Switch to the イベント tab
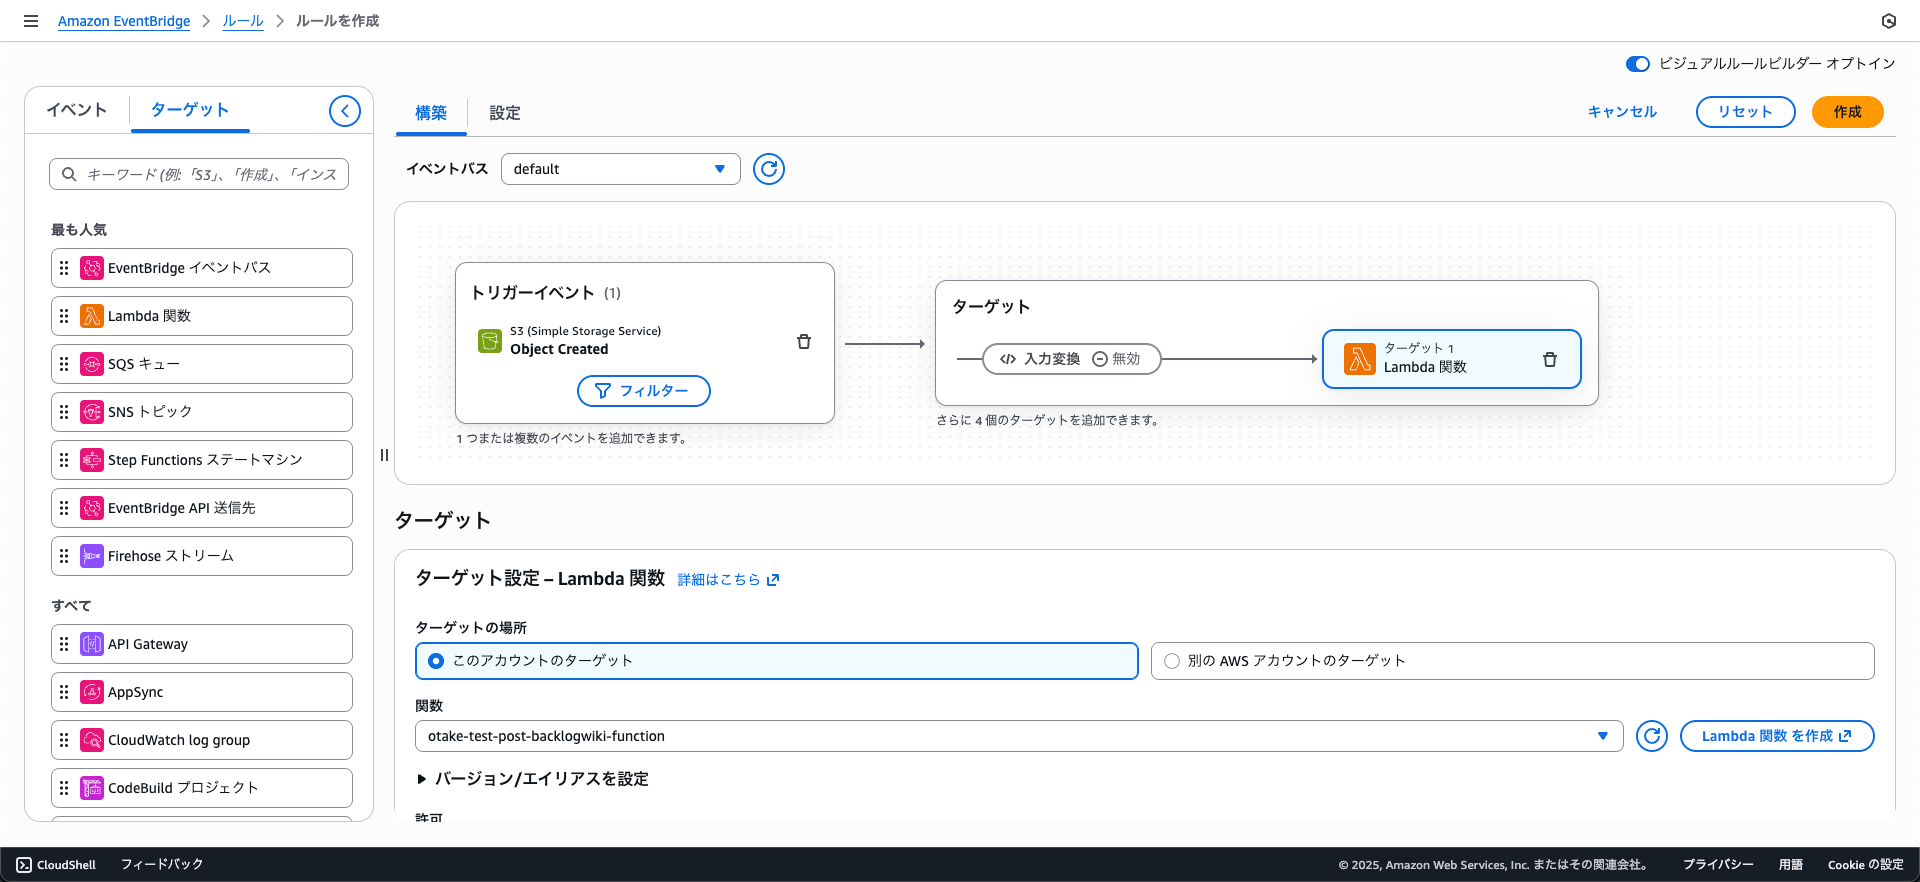This screenshot has width=1920, height=882. (77, 110)
